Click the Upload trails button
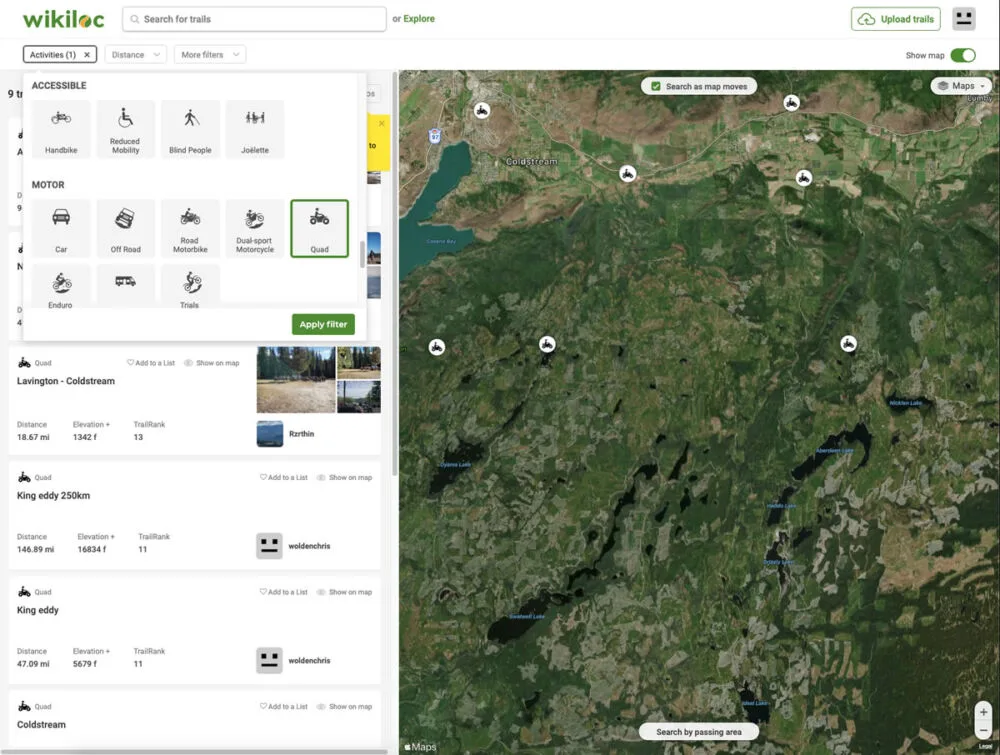1000x755 pixels. click(x=896, y=19)
